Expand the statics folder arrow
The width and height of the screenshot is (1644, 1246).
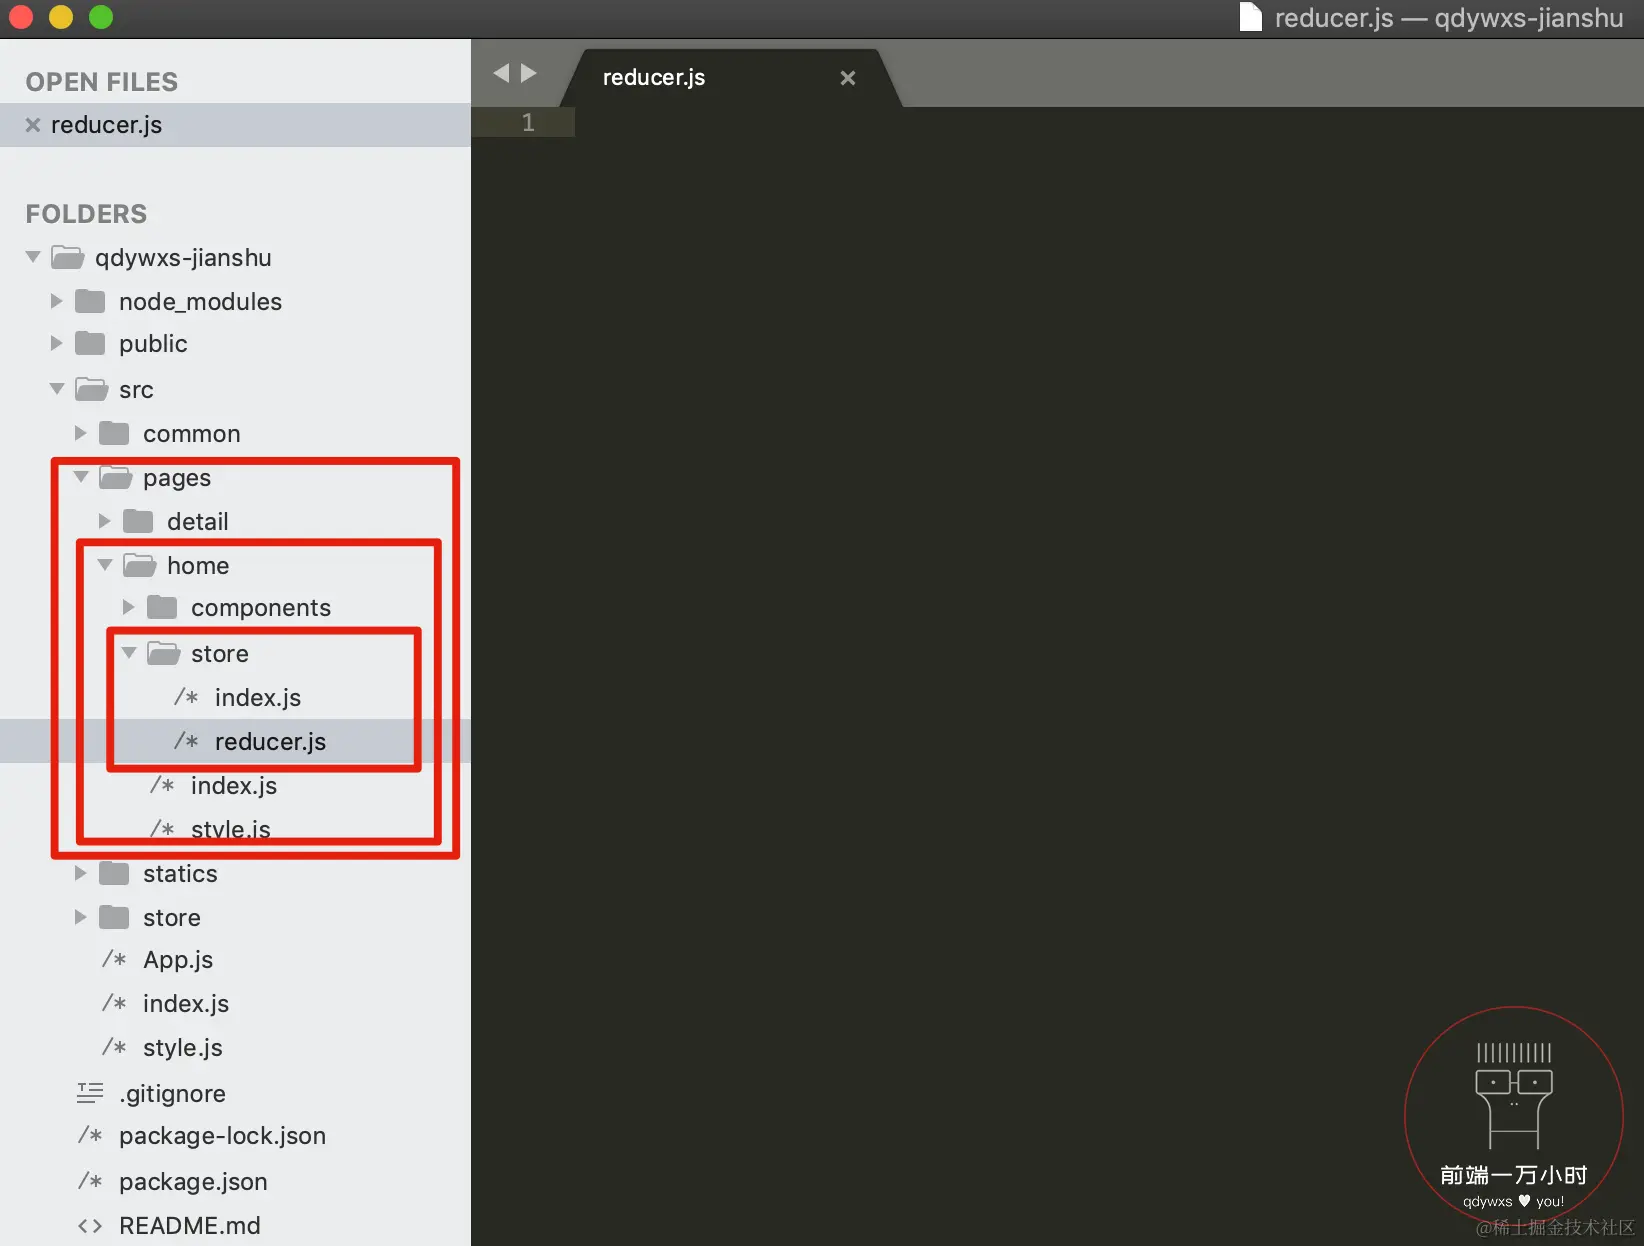coord(81,873)
